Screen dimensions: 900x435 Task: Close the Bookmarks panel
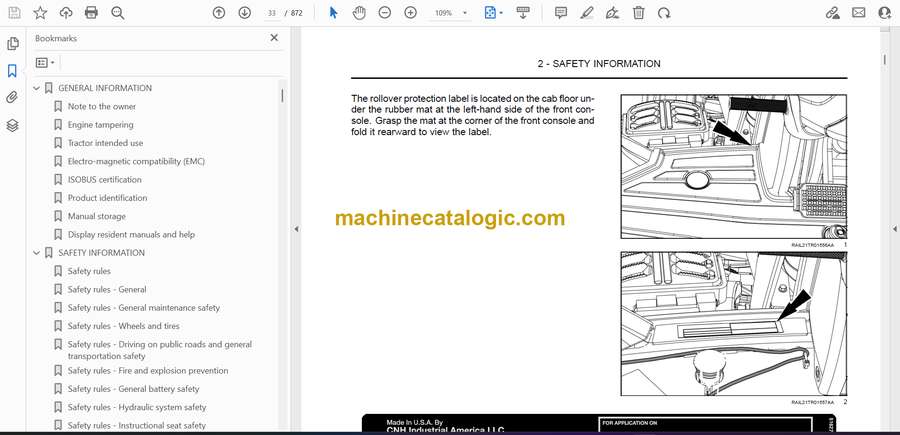(274, 38)
